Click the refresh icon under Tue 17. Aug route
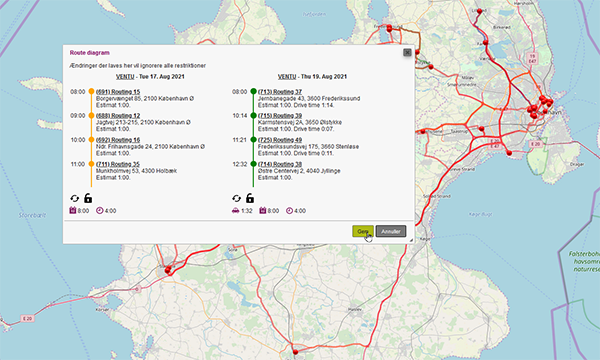 pos(75,198)
